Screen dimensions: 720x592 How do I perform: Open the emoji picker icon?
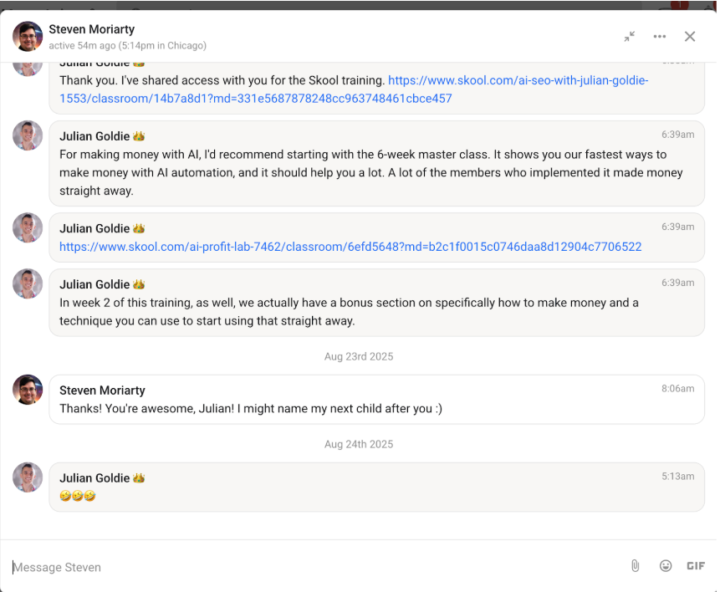(x=665, y=566)
